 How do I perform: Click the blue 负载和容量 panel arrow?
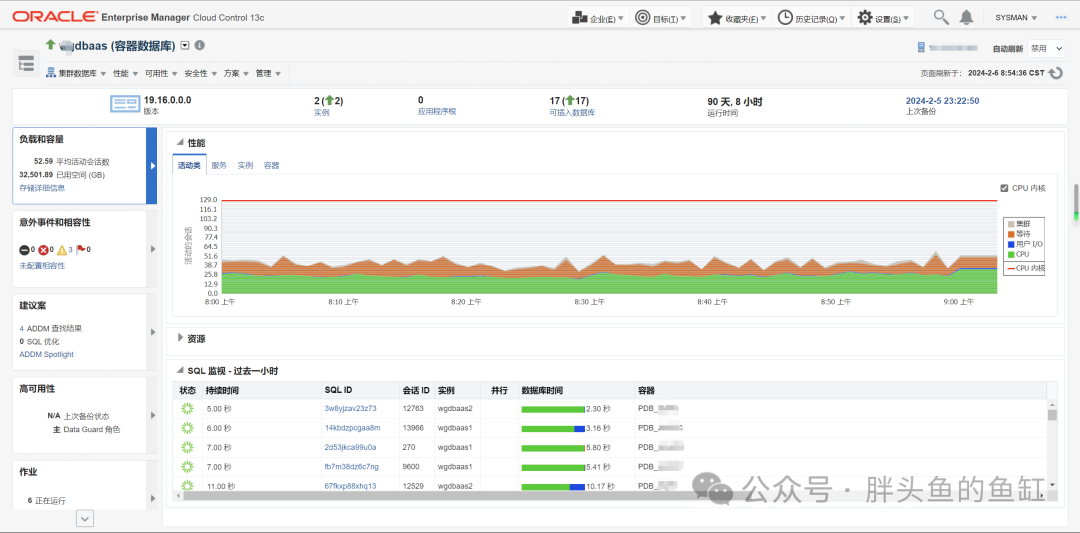(152, 166)
